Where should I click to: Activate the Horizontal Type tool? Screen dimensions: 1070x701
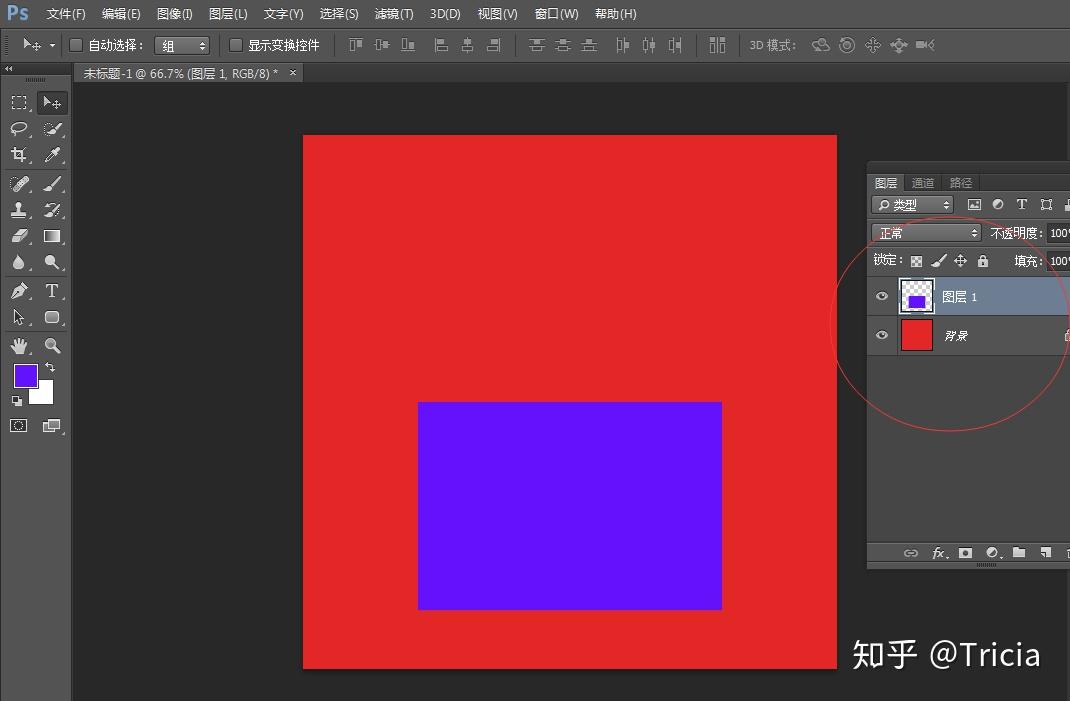(52, 291)
